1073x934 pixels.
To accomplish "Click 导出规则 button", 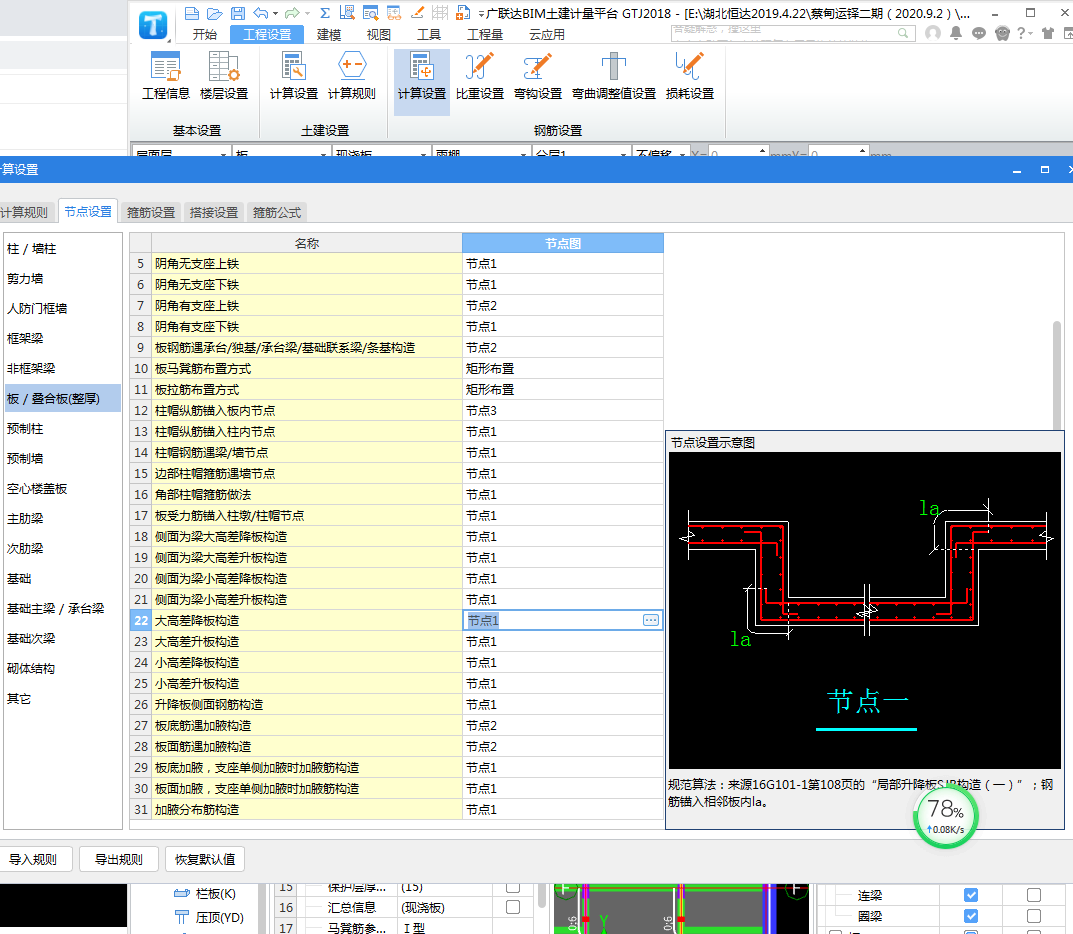I will (118, 859).
